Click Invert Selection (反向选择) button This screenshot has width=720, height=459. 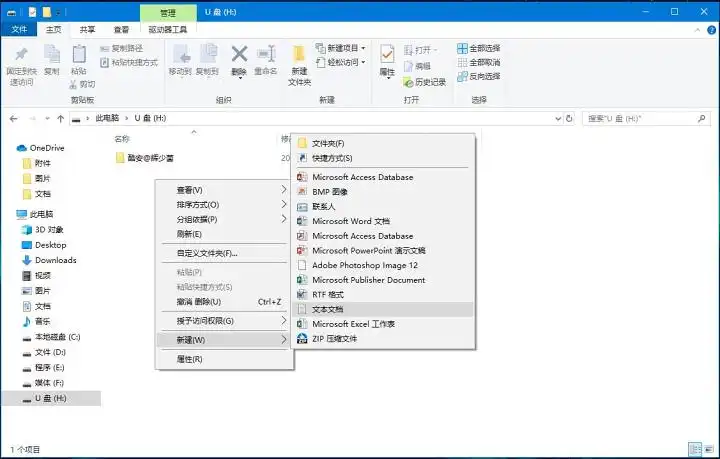coord(478,76)
